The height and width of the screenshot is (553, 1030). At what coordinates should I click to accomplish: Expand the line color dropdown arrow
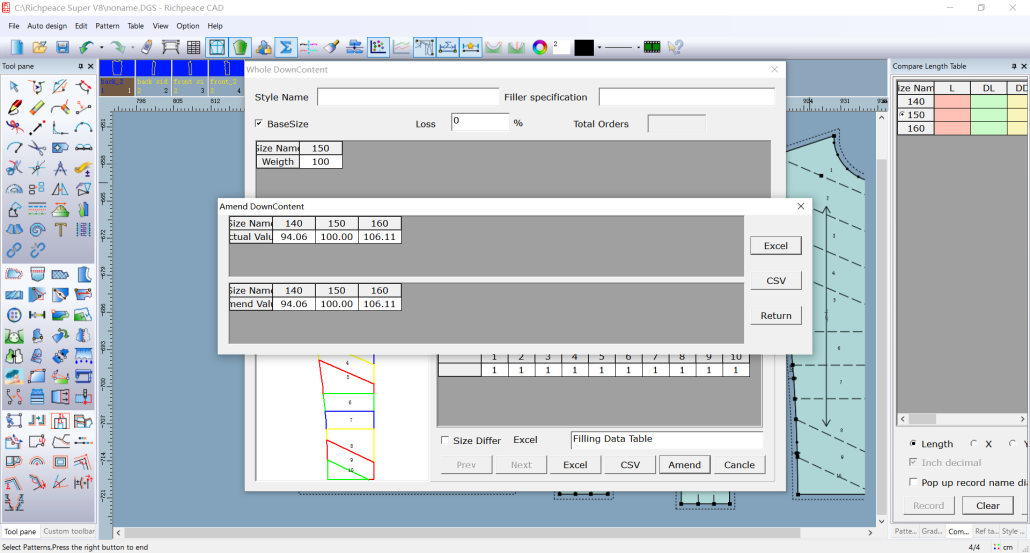tap(598, 47)
